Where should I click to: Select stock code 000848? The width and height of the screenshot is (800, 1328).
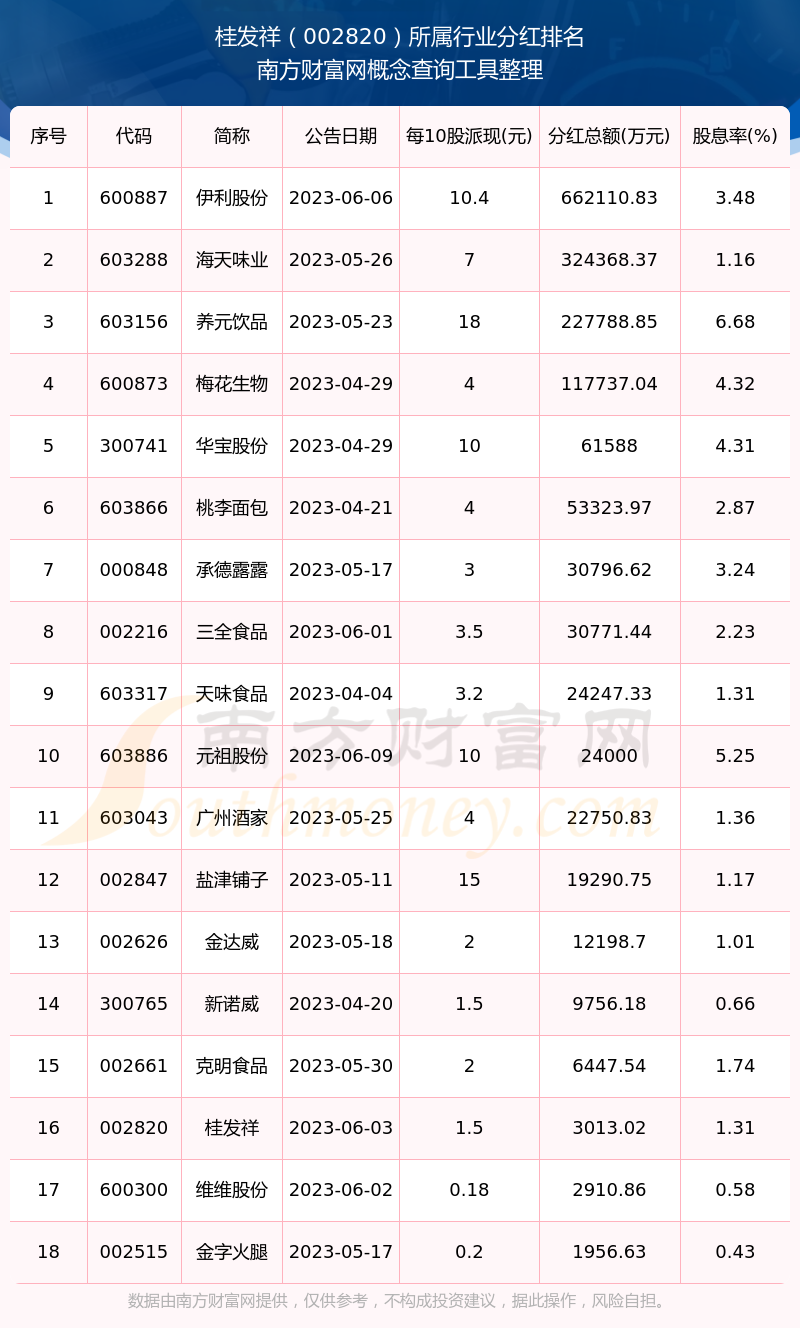click(134, 570)
